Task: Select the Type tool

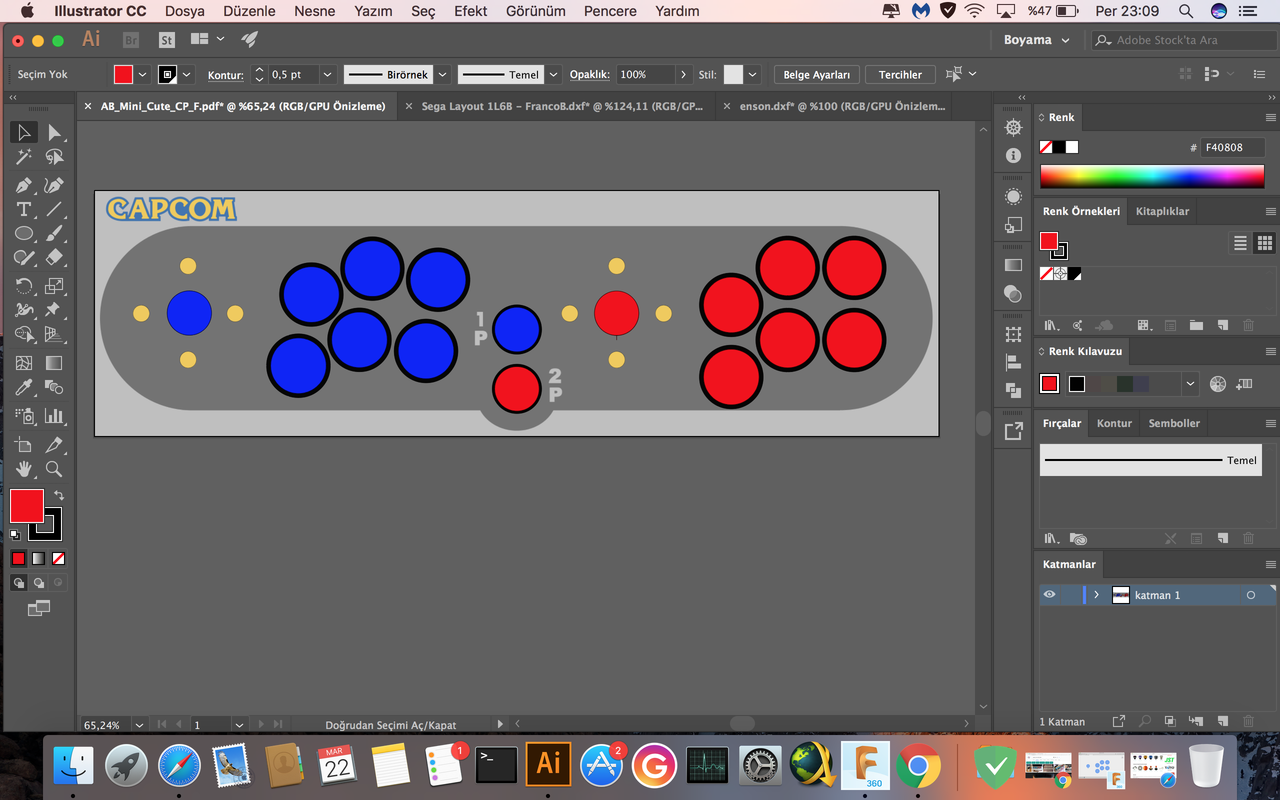Action: coord(24,209)
